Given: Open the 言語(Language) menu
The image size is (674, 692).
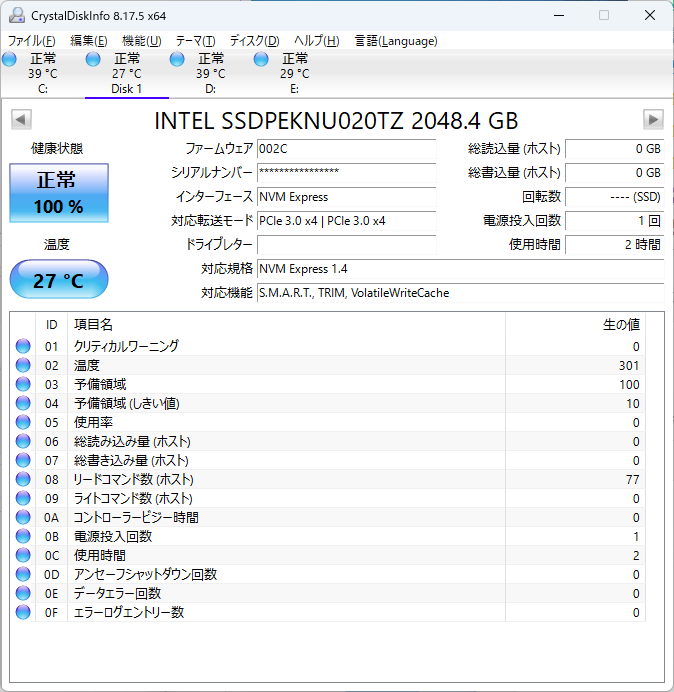Looking at the screenshot, I should tap(395, 41).
